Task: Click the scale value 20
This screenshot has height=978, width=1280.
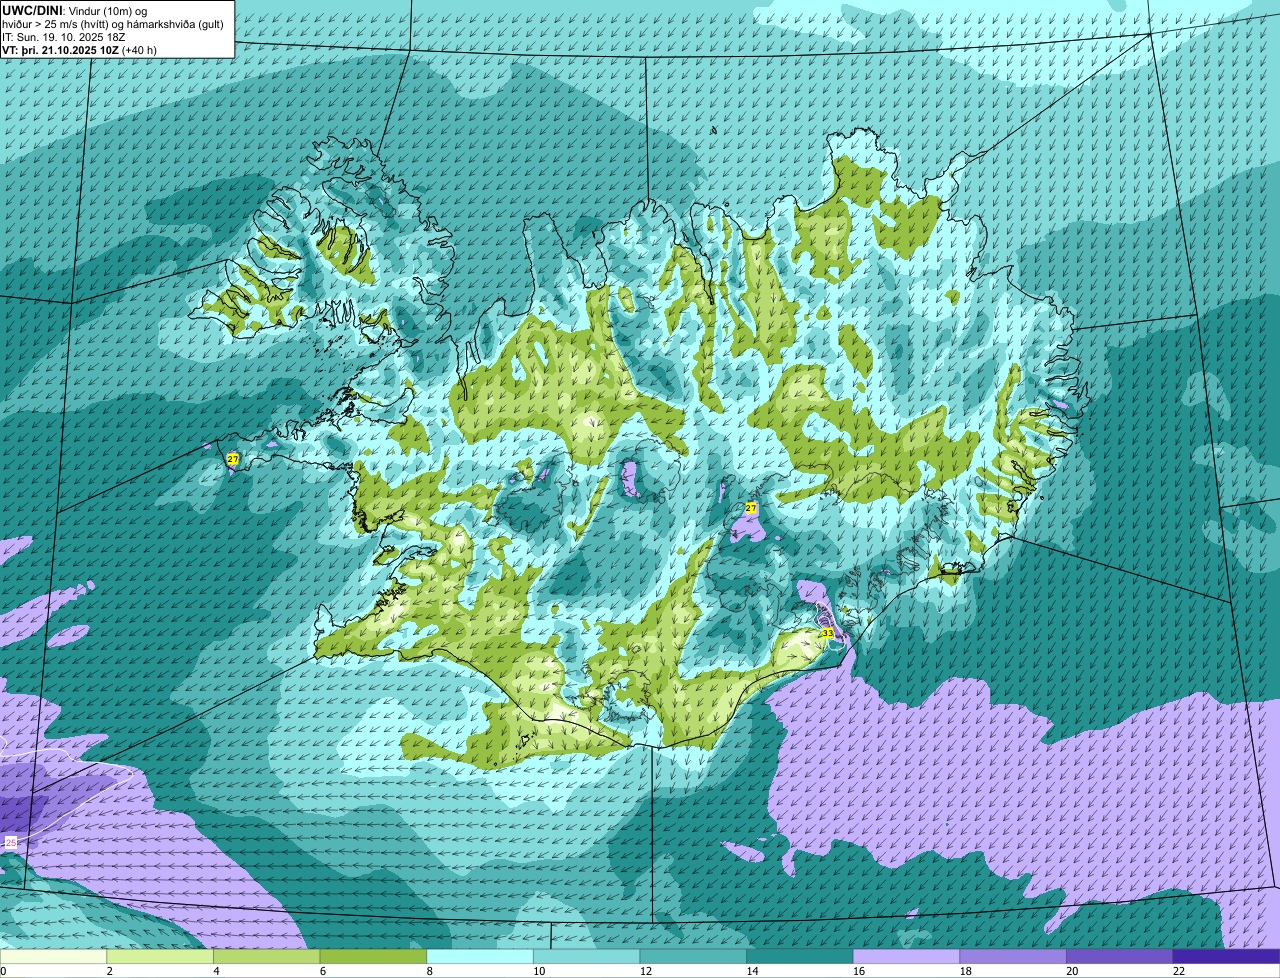Action: (x=1072, y=971)
